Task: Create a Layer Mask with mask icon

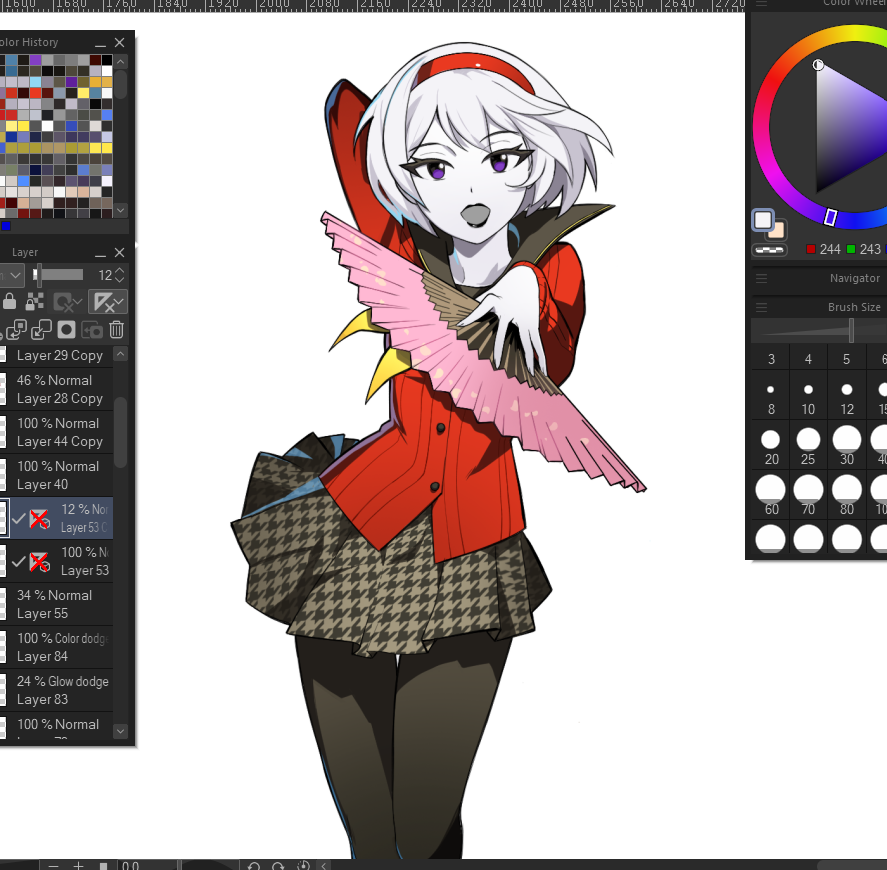Action: pos(66,329)
